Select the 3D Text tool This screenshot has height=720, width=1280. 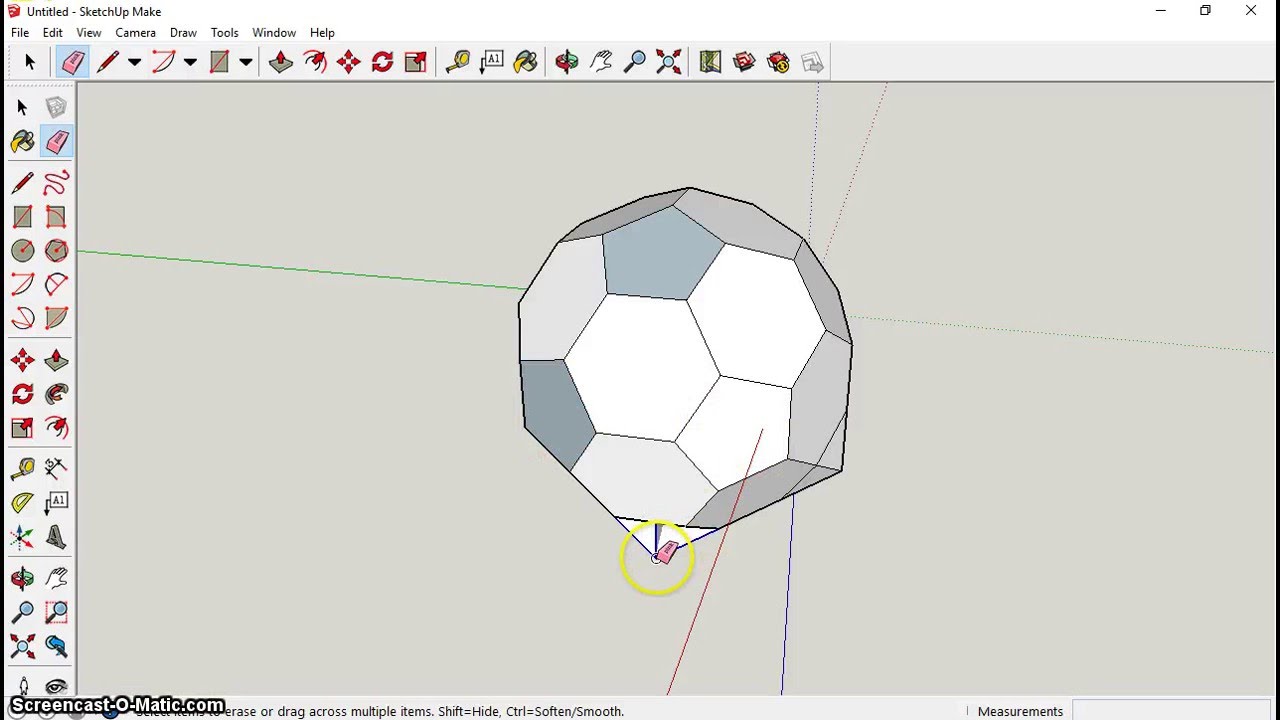coord(56,537)
